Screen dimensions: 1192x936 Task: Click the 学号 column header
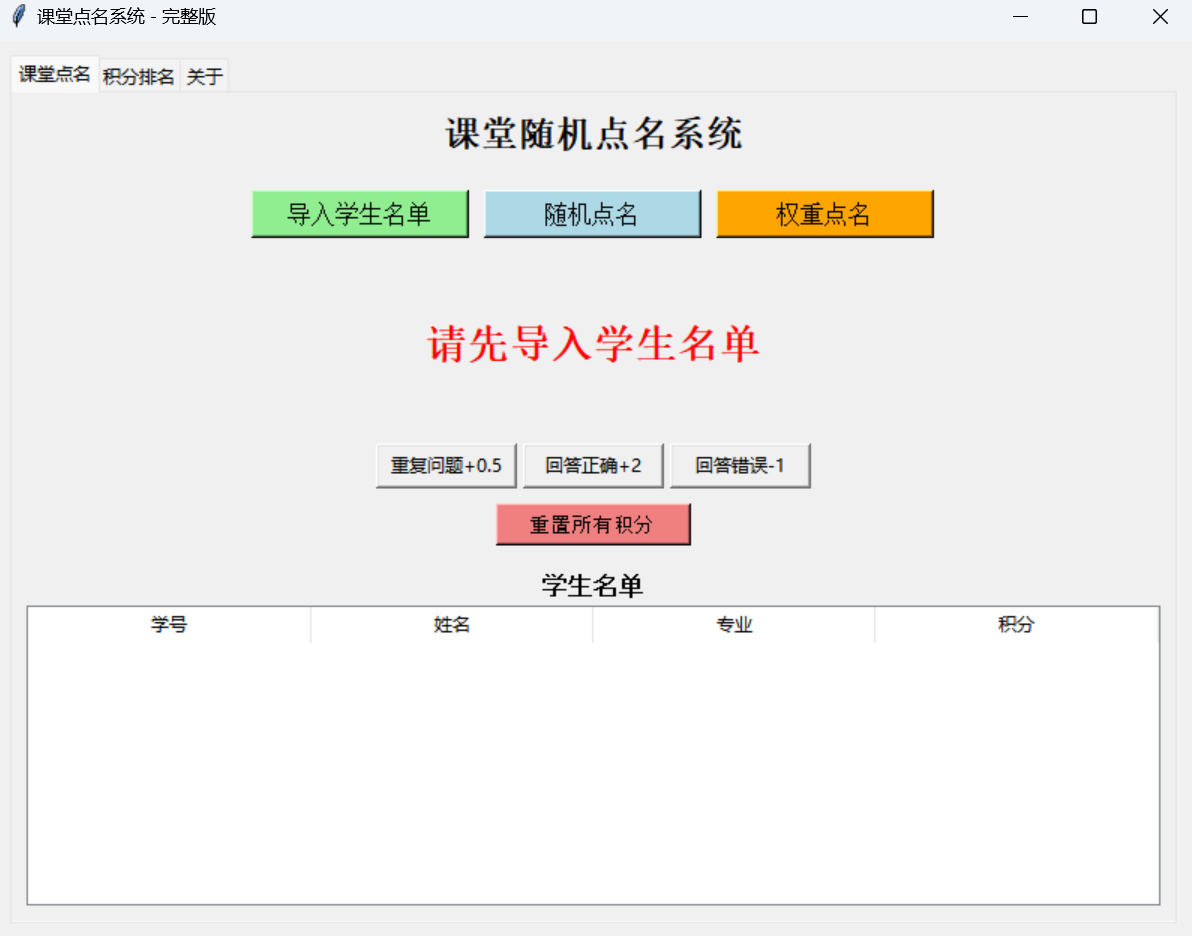[x=169, y=625]
